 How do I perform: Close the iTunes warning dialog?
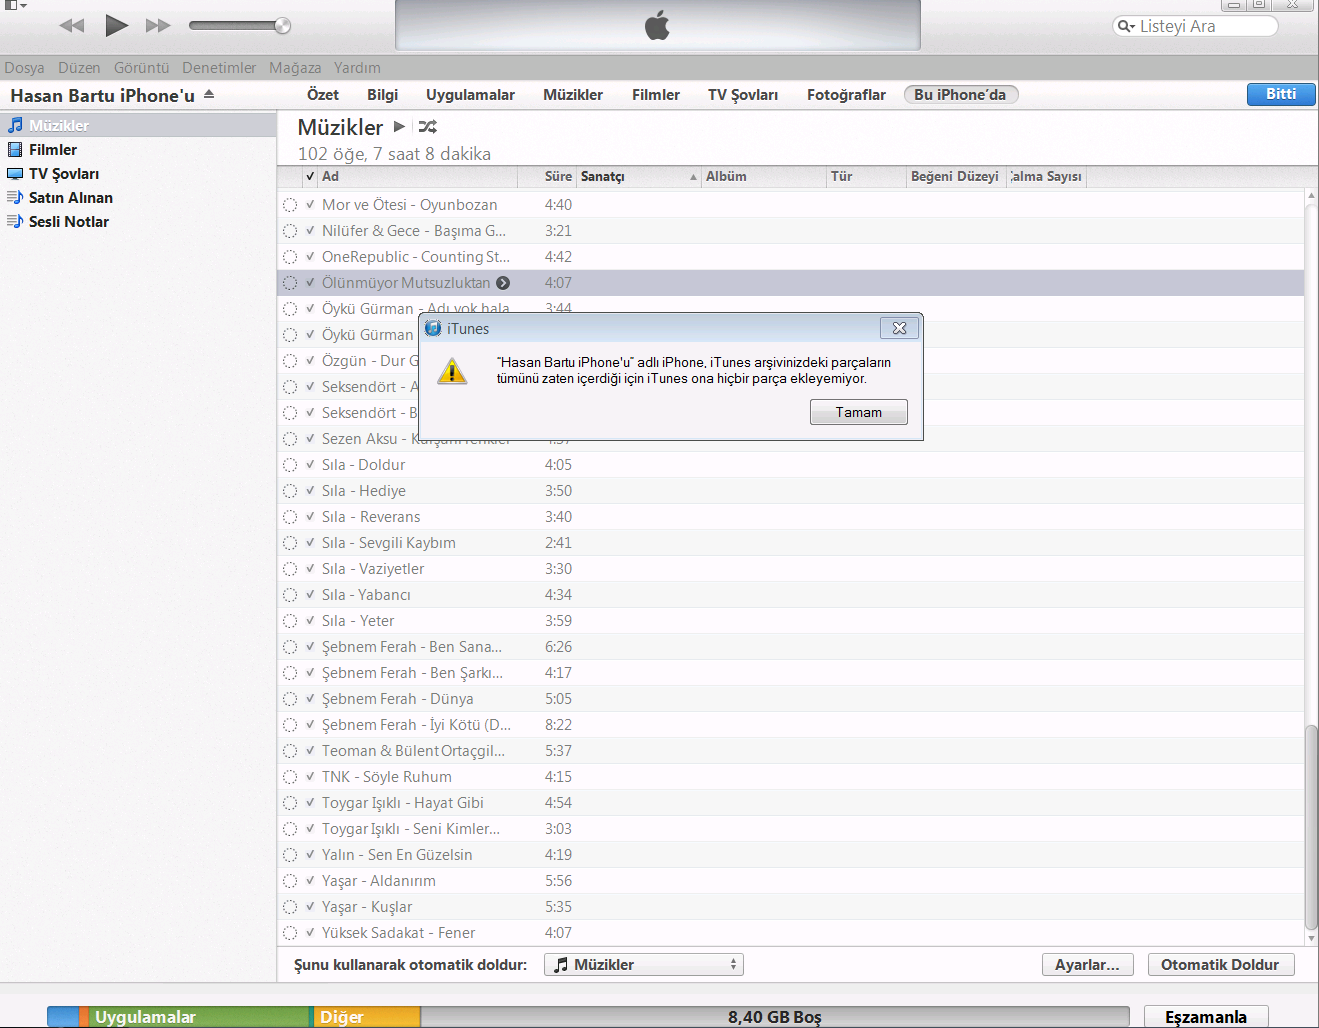pyautogui.click(x=899, y=328)
